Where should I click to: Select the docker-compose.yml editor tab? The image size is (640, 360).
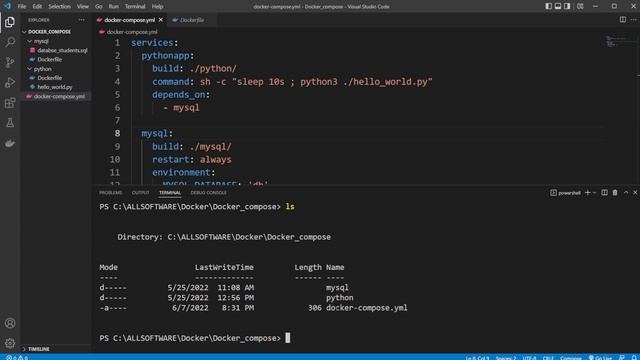[129, 20]
